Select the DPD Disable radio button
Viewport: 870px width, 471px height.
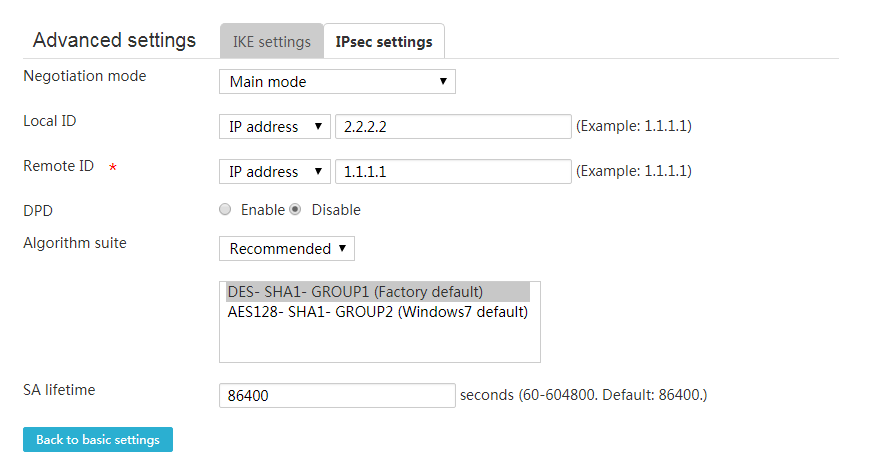click(x=295, y=209)
